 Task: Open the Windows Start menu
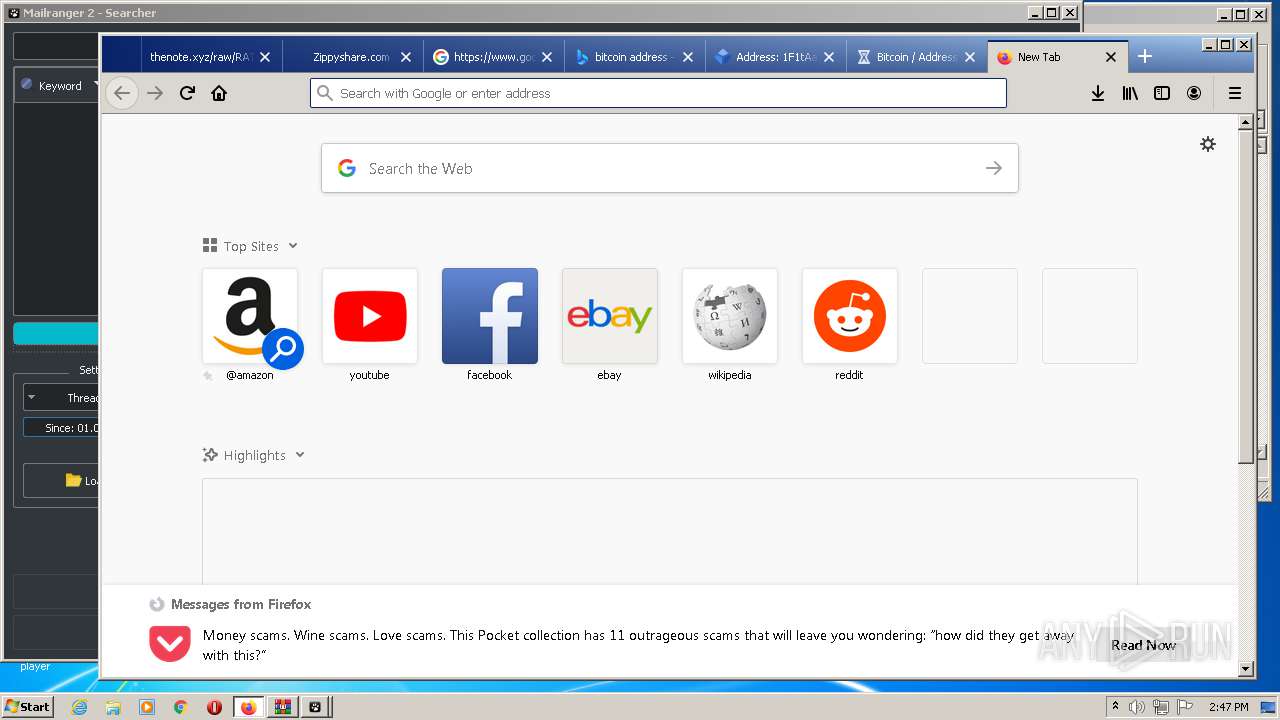coord(27,706)
